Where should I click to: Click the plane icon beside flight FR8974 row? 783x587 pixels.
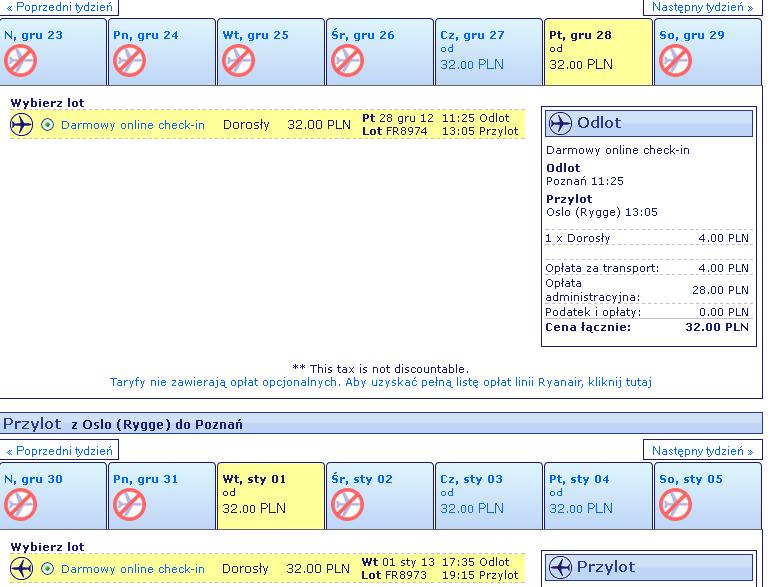[x=21, y=124]
